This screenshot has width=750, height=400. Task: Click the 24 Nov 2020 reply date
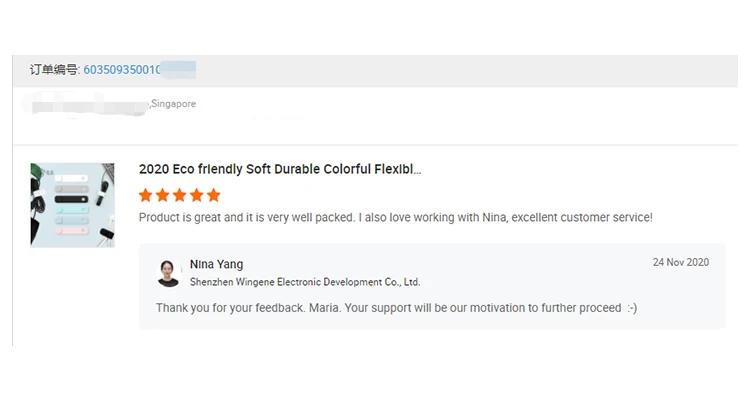coord(680,262)
